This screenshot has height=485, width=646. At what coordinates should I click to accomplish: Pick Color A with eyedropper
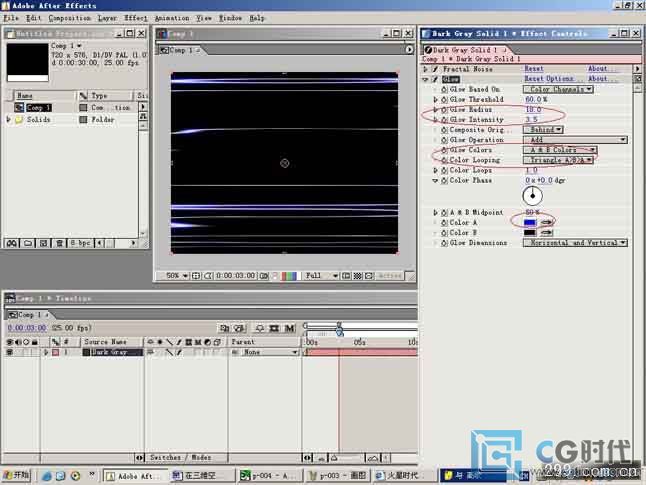[546, 223]
